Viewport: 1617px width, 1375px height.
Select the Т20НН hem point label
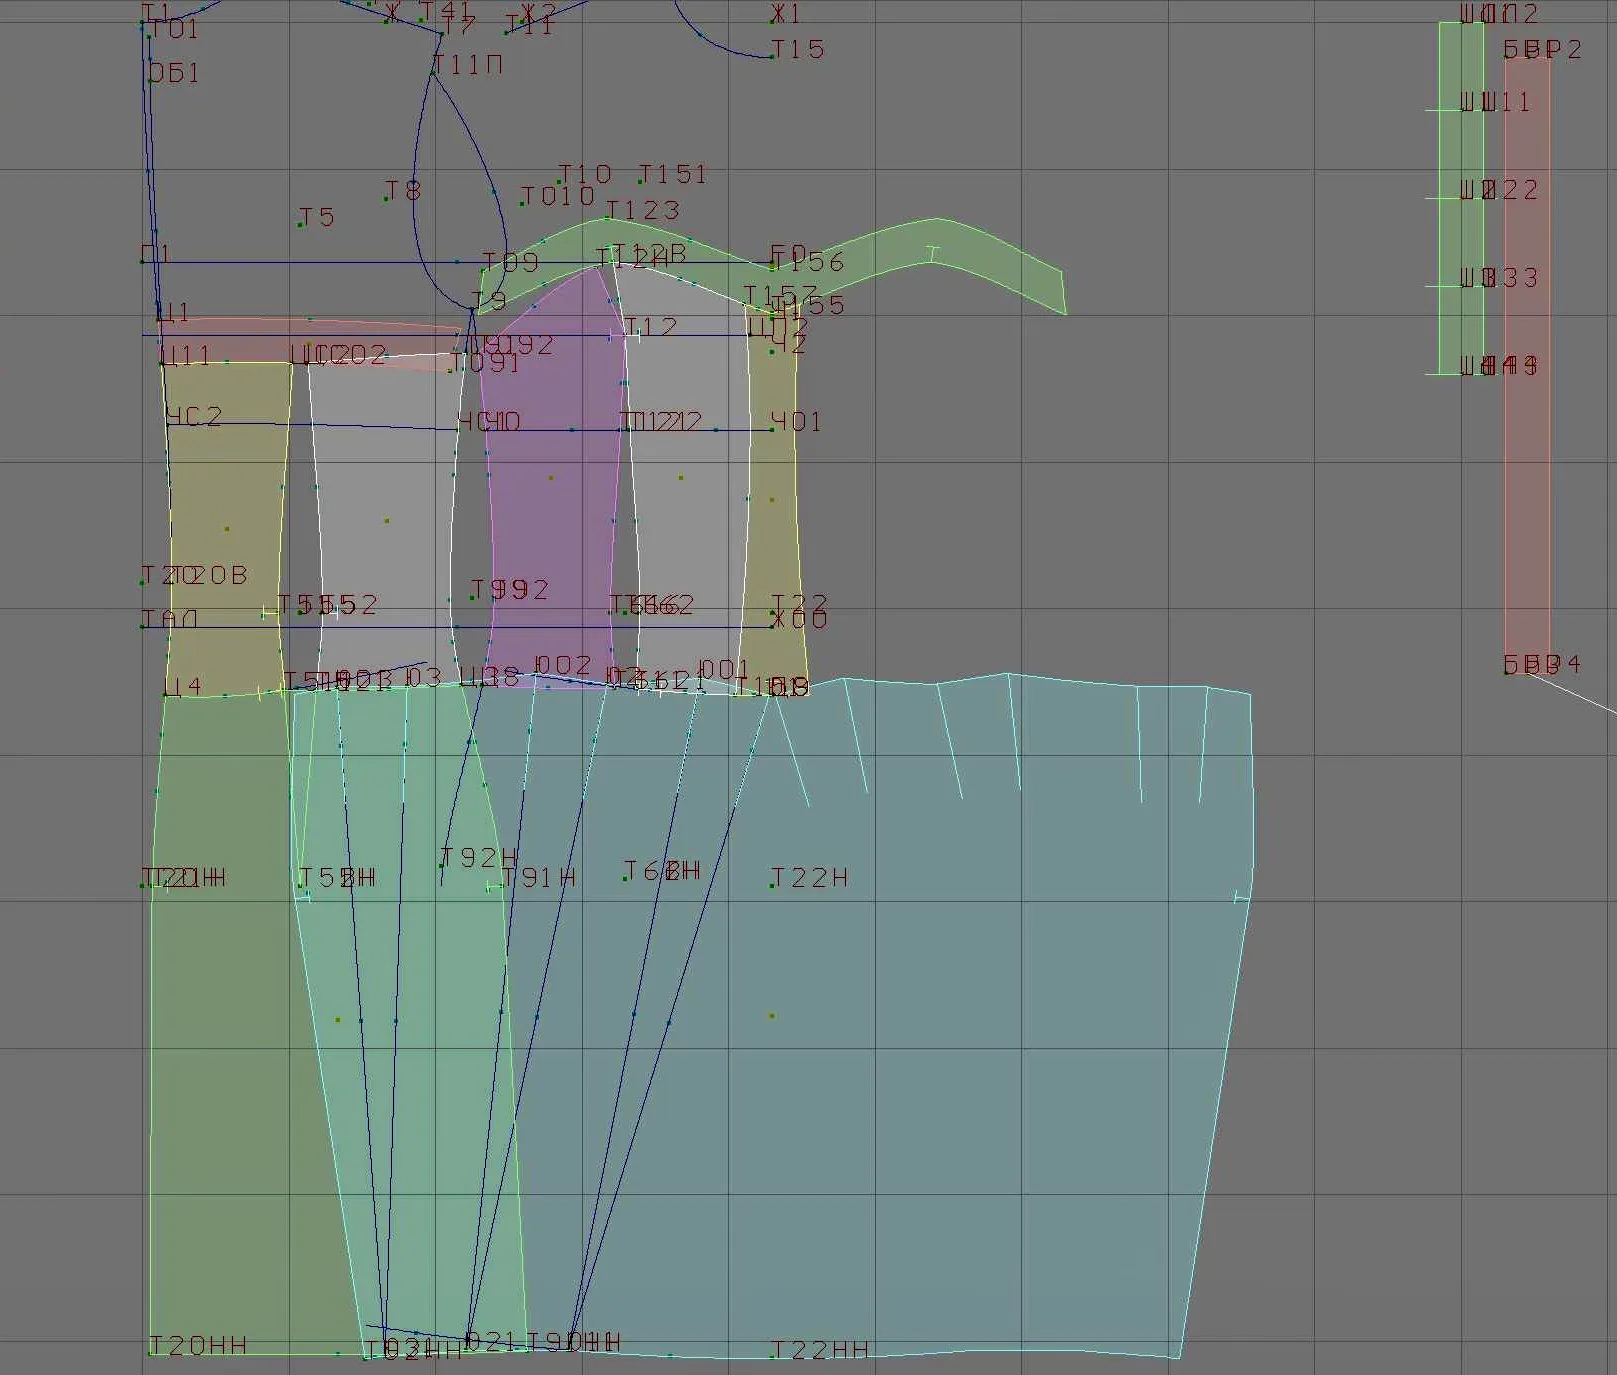click(x=198, y=1345)
